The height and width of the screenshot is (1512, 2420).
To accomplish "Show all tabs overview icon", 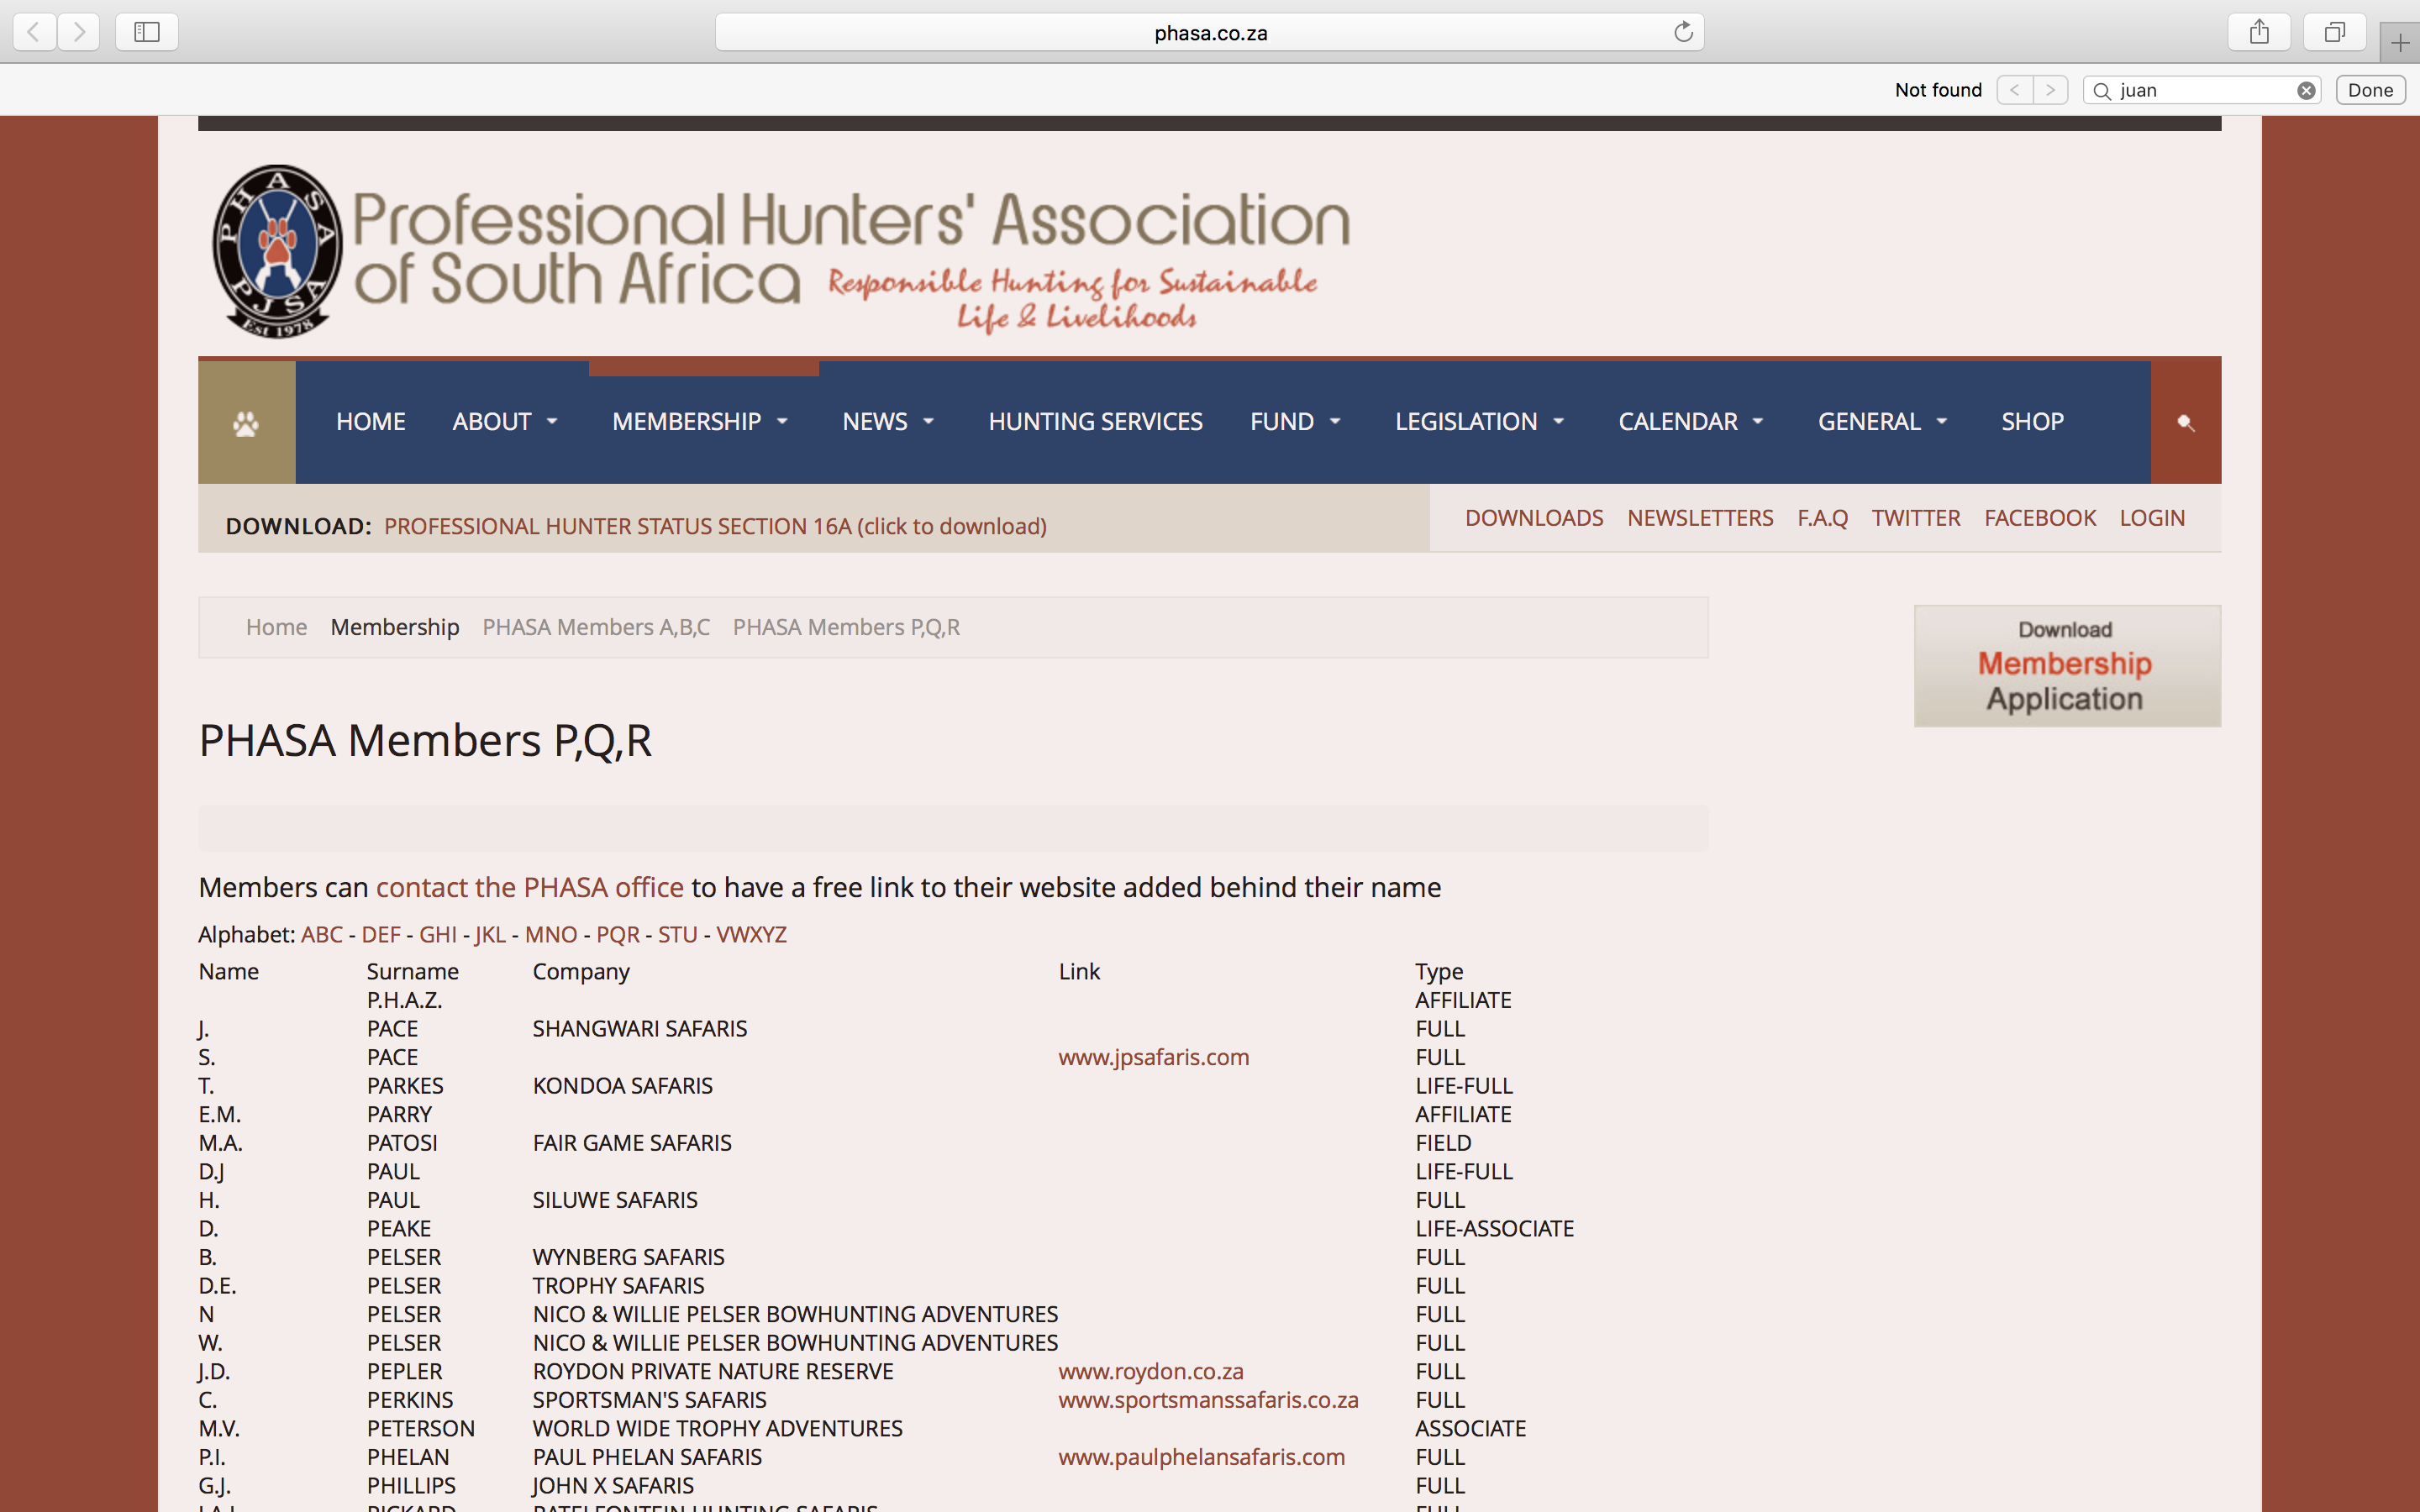I will tap(2334, 32).
